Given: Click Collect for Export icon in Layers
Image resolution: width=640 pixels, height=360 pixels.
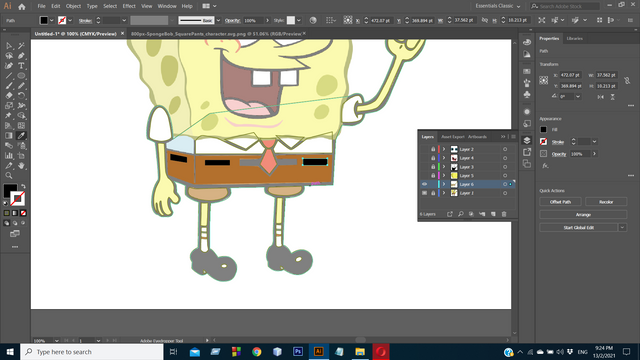Looking at the screenshot, I should click(449, 214).
